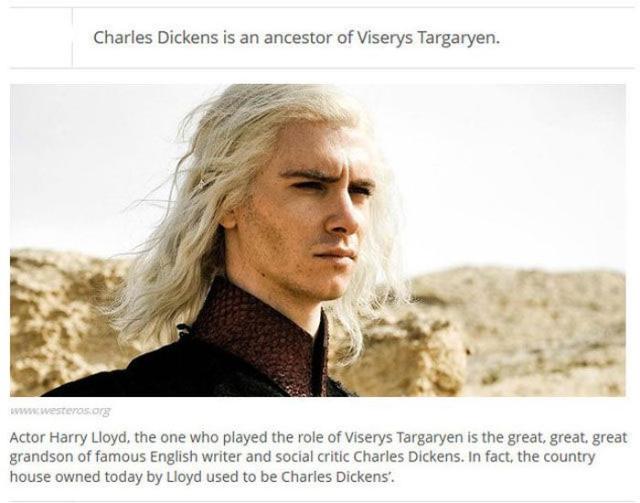Click the hair clip in the photo
This screenshot has width=640, height=503.
click(x=203, y=183)
